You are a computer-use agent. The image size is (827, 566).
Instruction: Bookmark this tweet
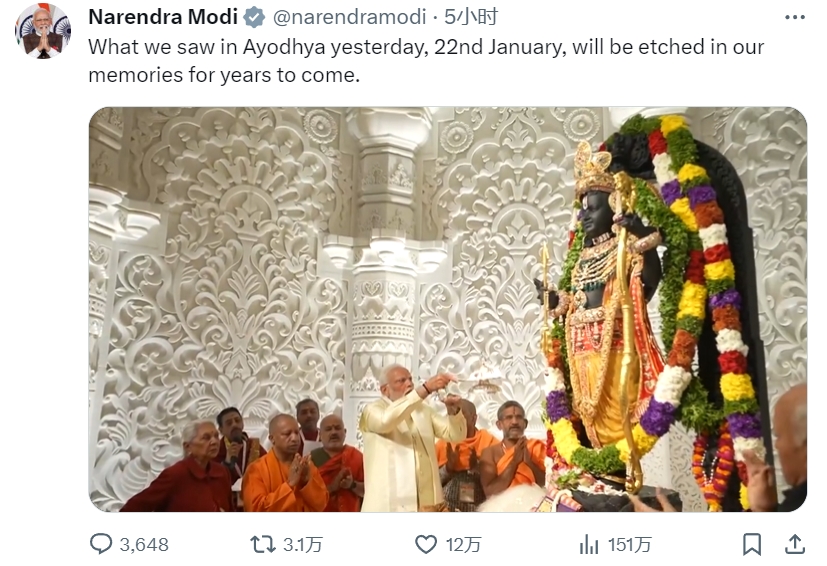[752, 544]
